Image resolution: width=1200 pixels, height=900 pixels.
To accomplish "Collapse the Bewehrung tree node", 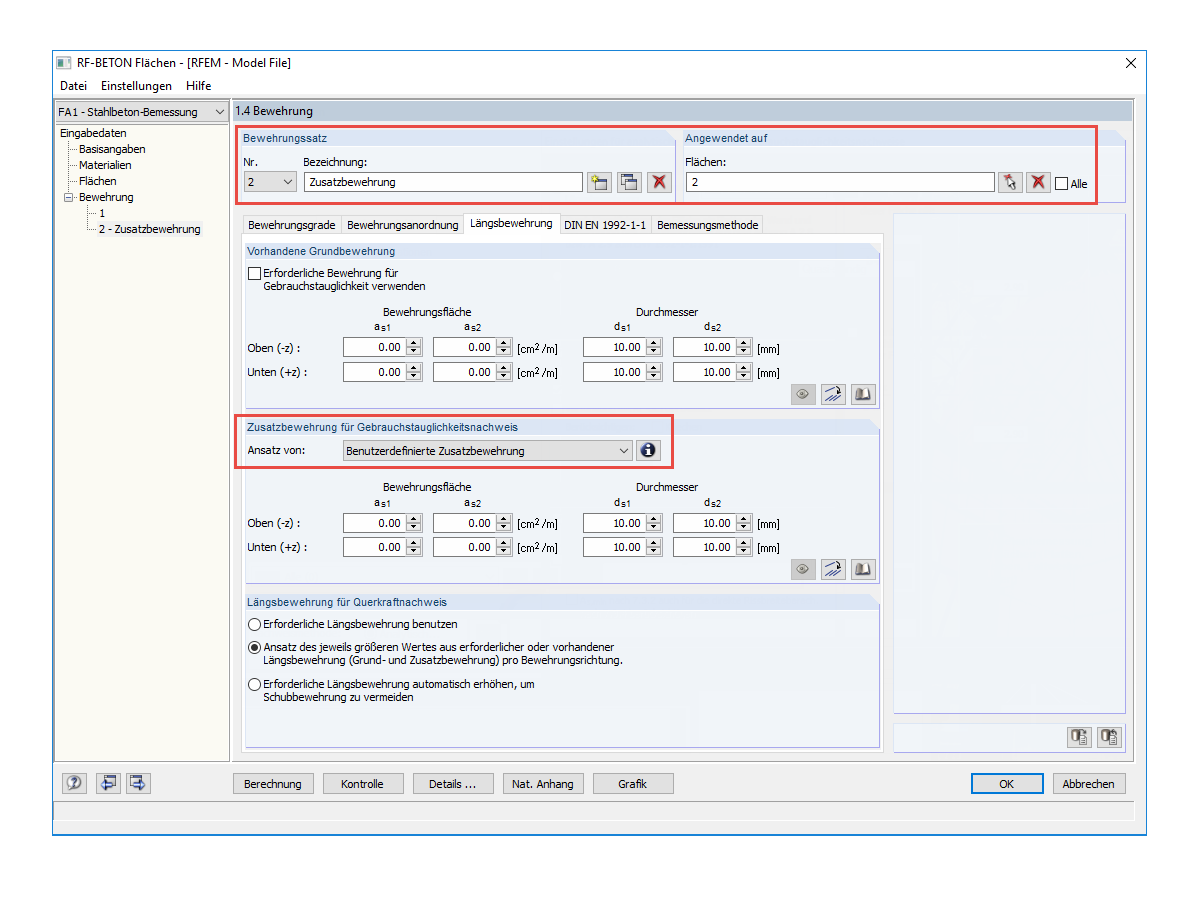I will pos(69,198).
